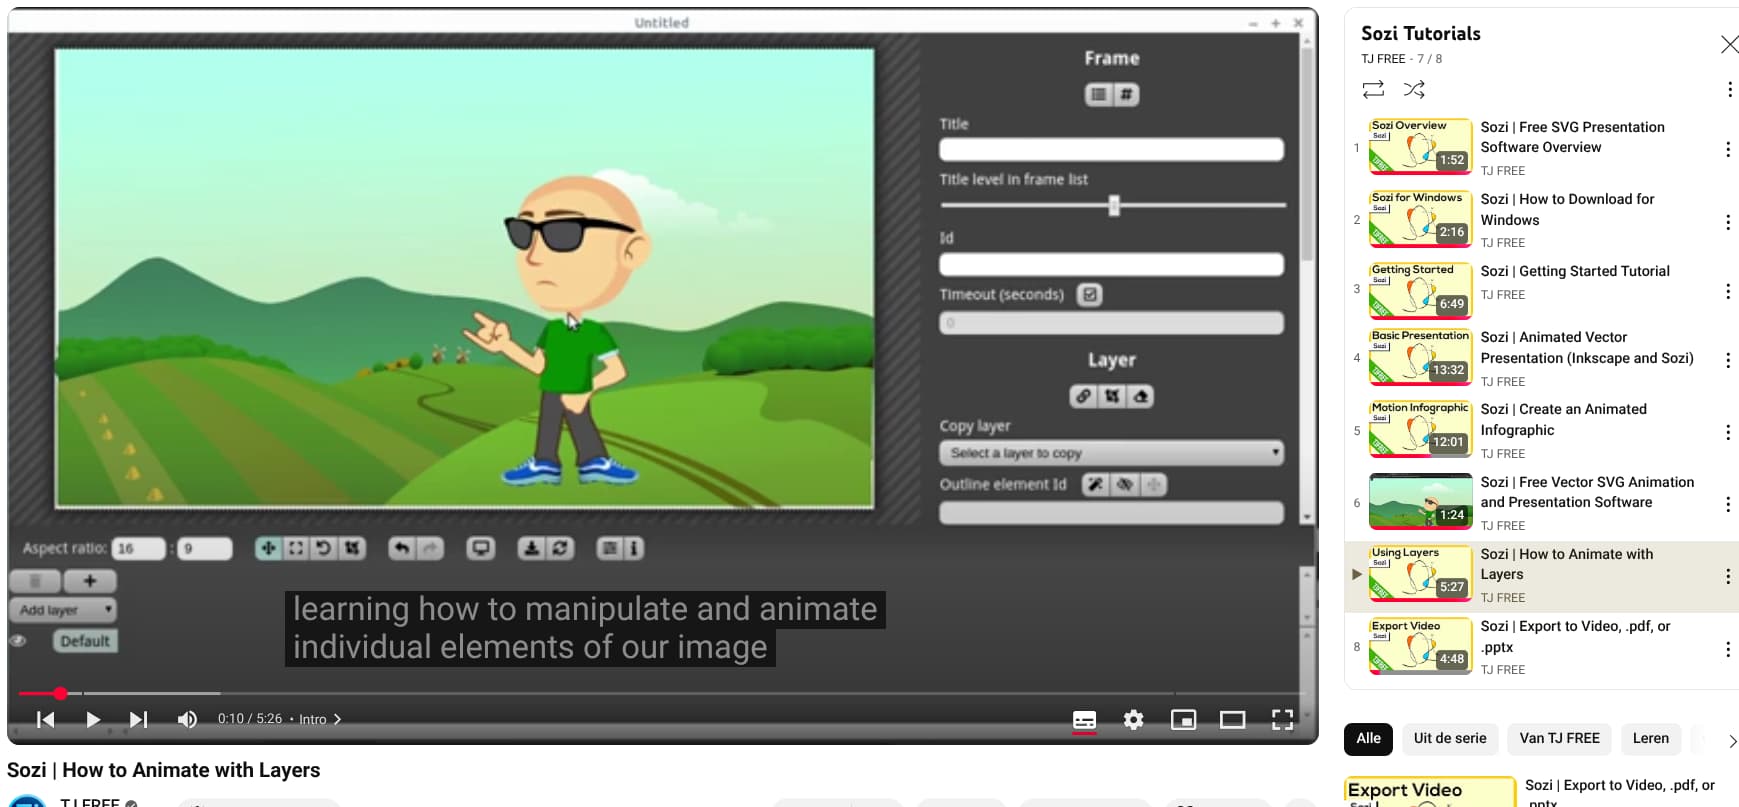Screen dimensions: 1739x807
Task: Select the rotate tool in Sozi toolbar
Action: point(323,548)
